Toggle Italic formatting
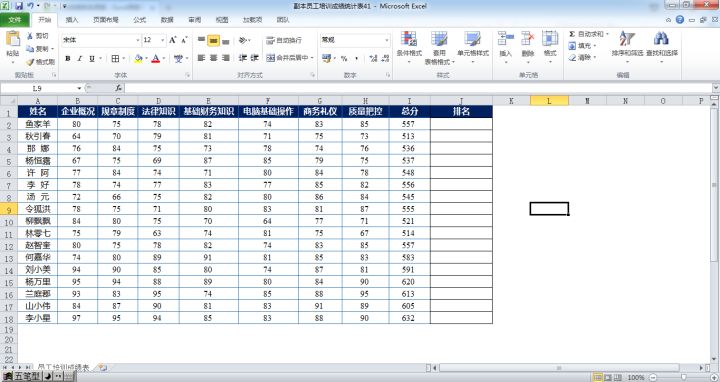The width and height of the screenshot is (720, 382). tap(79, 59)
